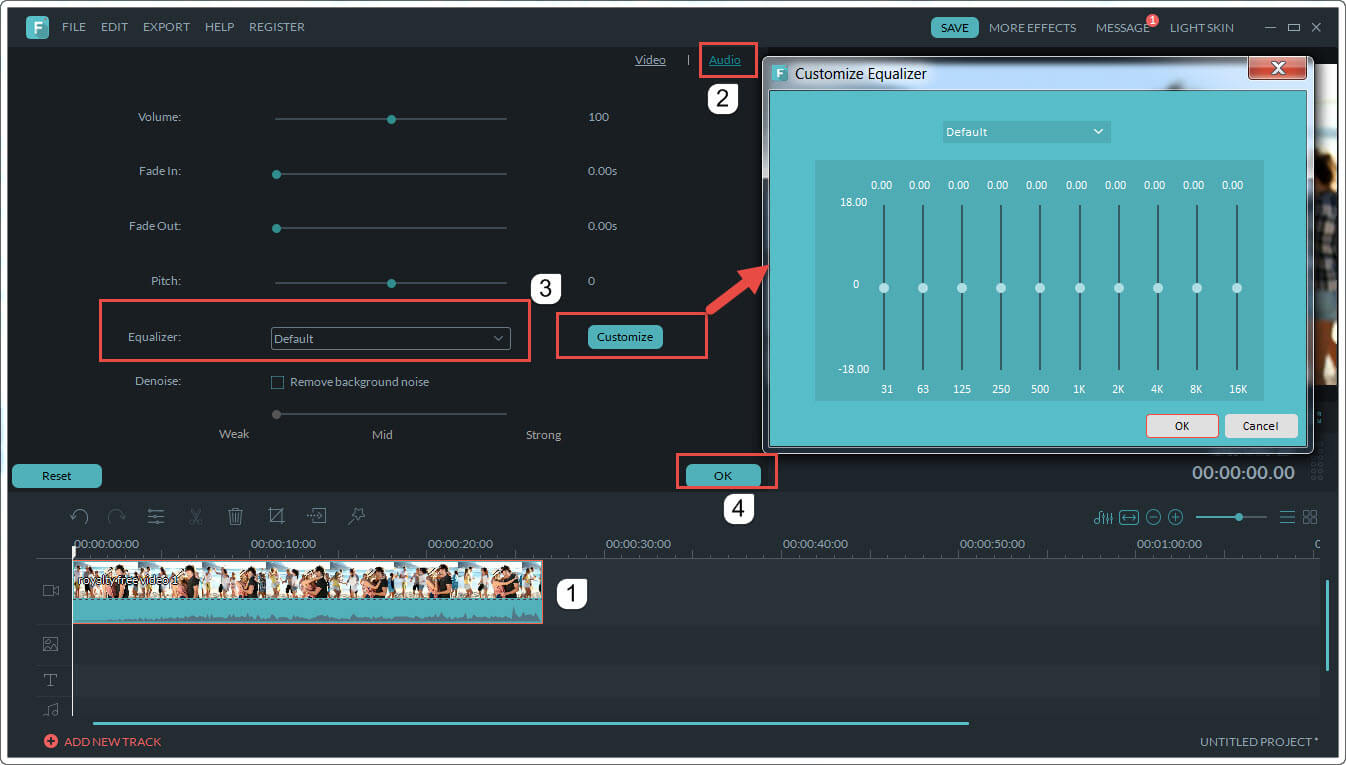
Task: Open the crop tool icon
Action: pyautogui.click(x=276, y=515)
